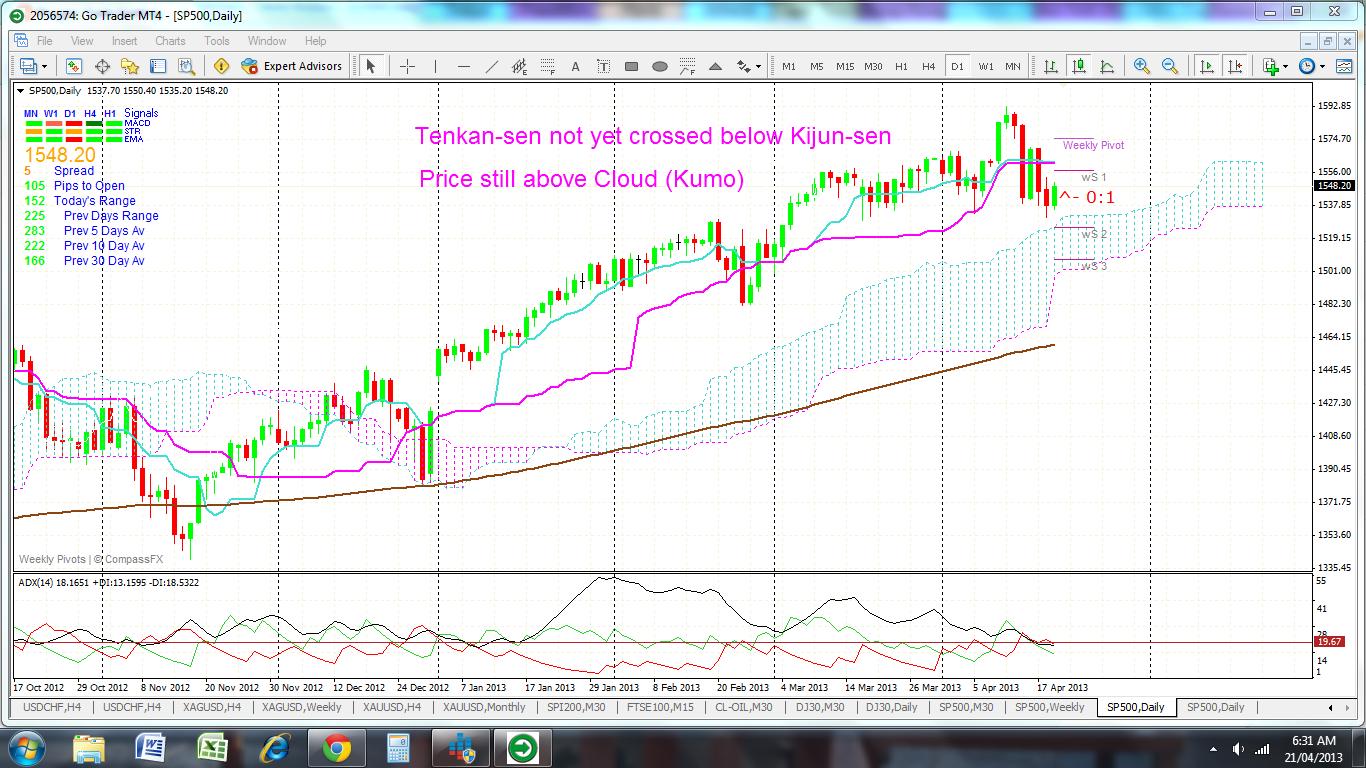Activate the Draw Ellipse tool

tap(661, 66)
